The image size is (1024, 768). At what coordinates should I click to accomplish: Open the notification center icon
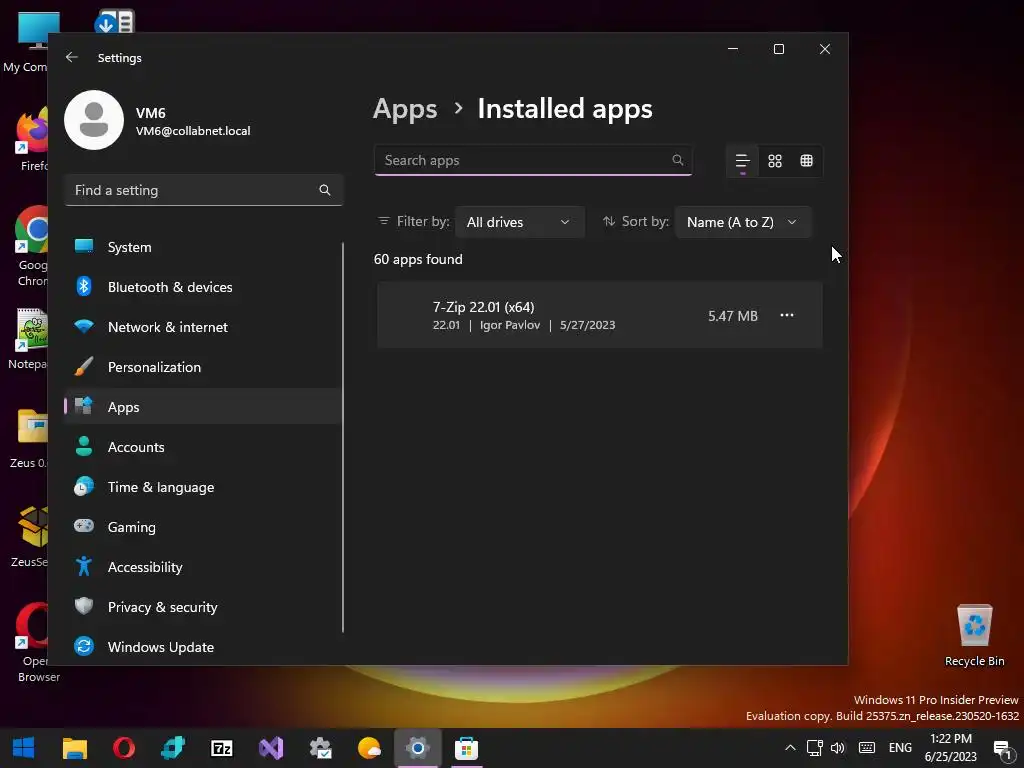[1002, 748]
